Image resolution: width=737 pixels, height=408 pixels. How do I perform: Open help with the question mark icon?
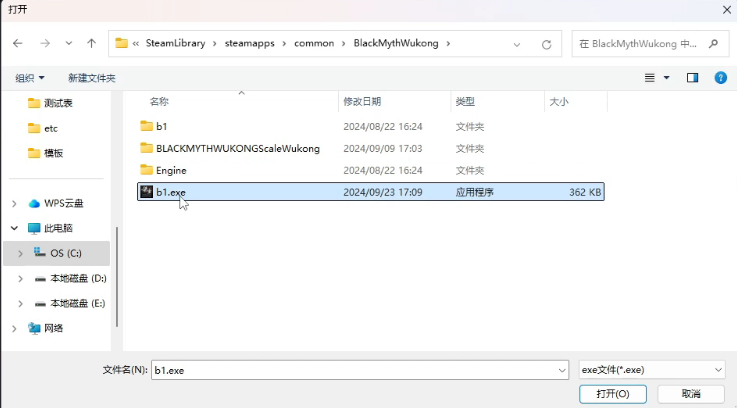point(721,78)
